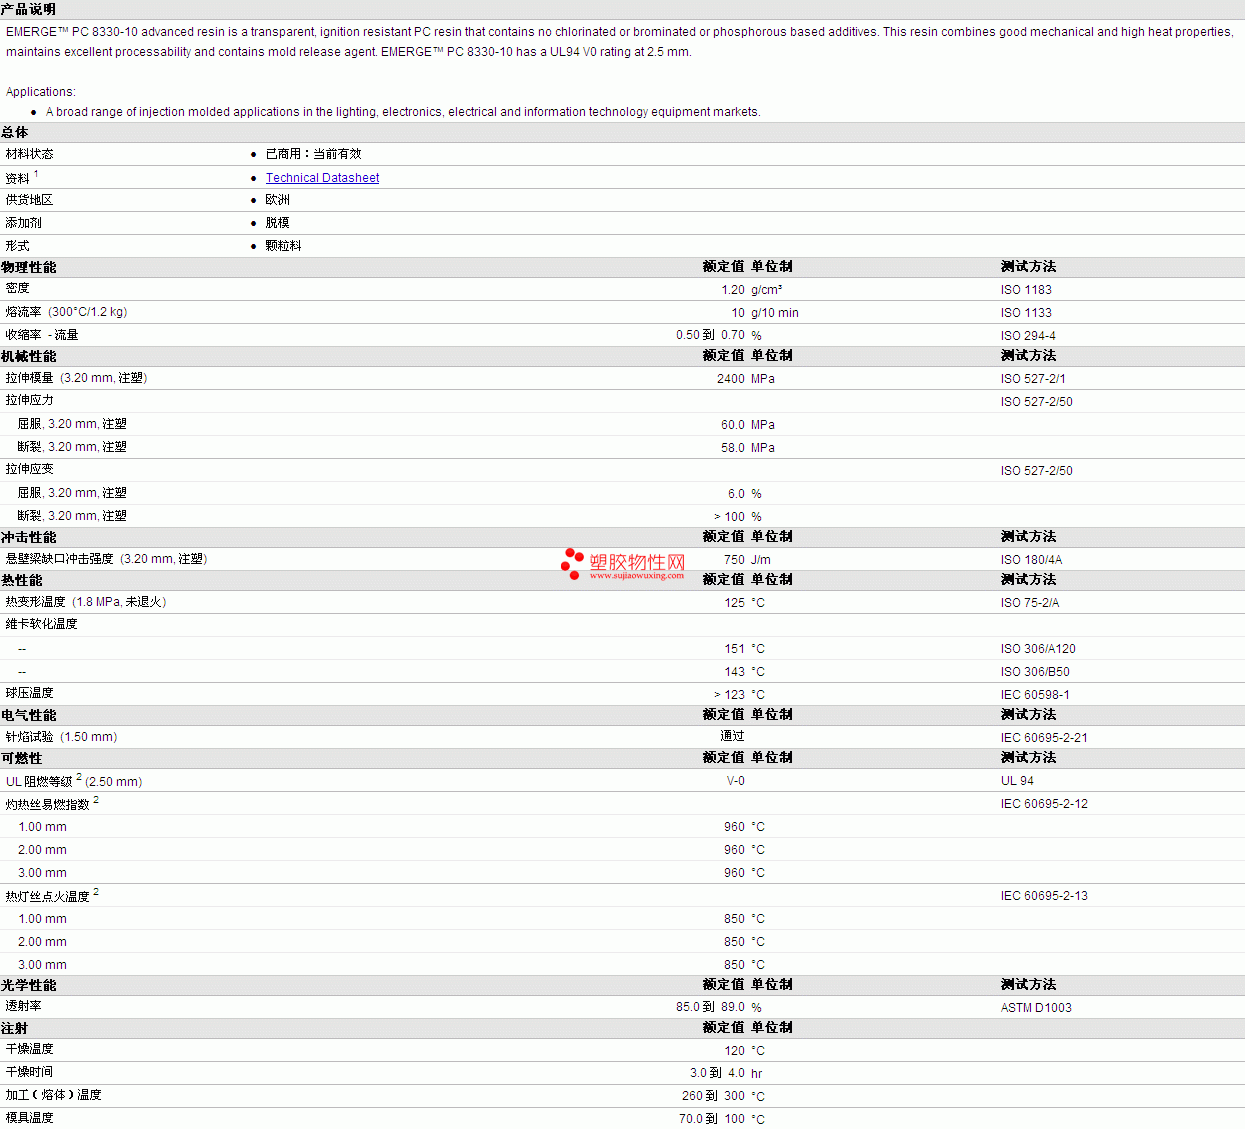The height and width of the screenshot is (1129, 1245).
Task: Select the 总体 section header
Action: tap(15, 132)
